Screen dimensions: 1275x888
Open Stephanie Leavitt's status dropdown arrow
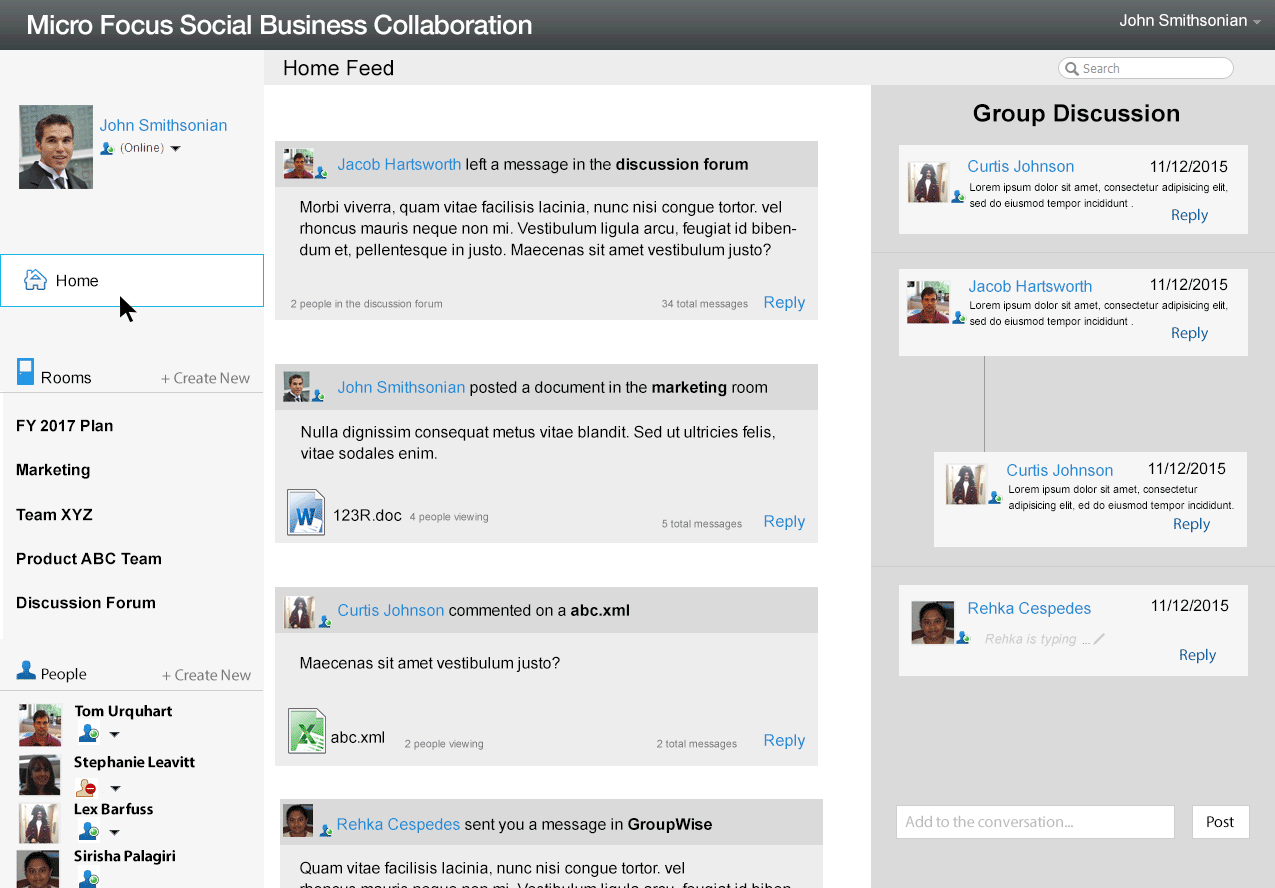[114, 788]
